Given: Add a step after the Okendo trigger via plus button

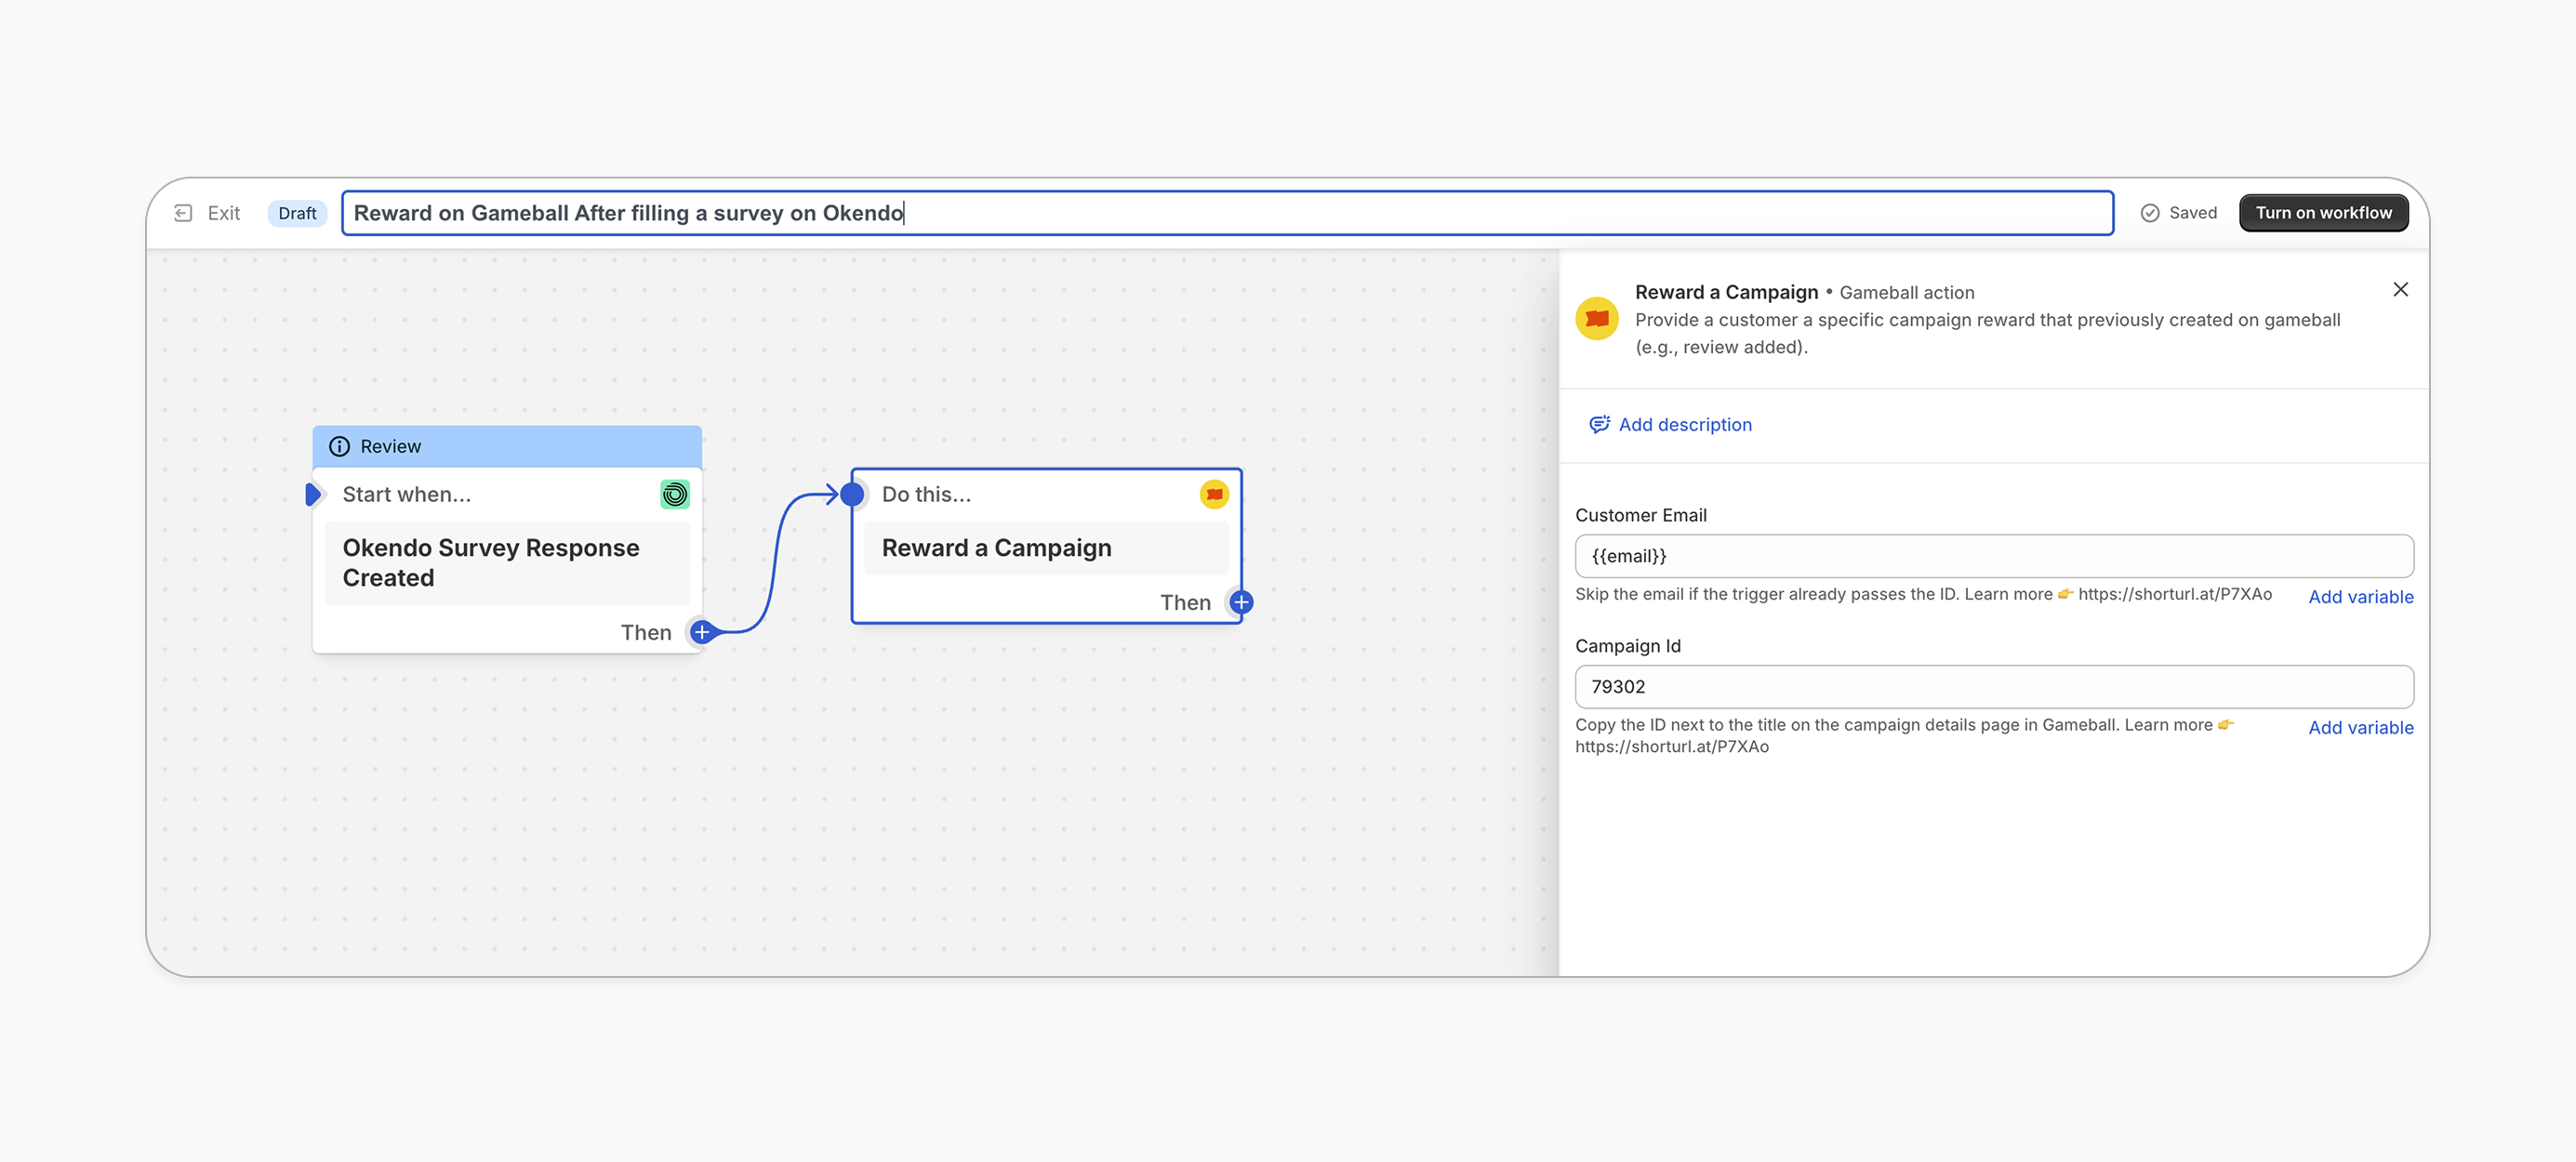Looking at the screenshot, I should point(702,632).
